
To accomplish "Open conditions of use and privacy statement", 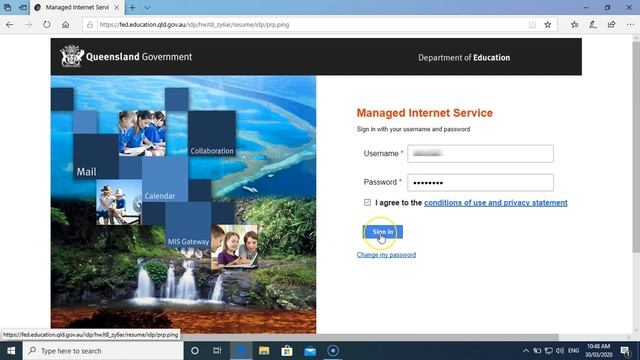I will [x=496, y=202].
